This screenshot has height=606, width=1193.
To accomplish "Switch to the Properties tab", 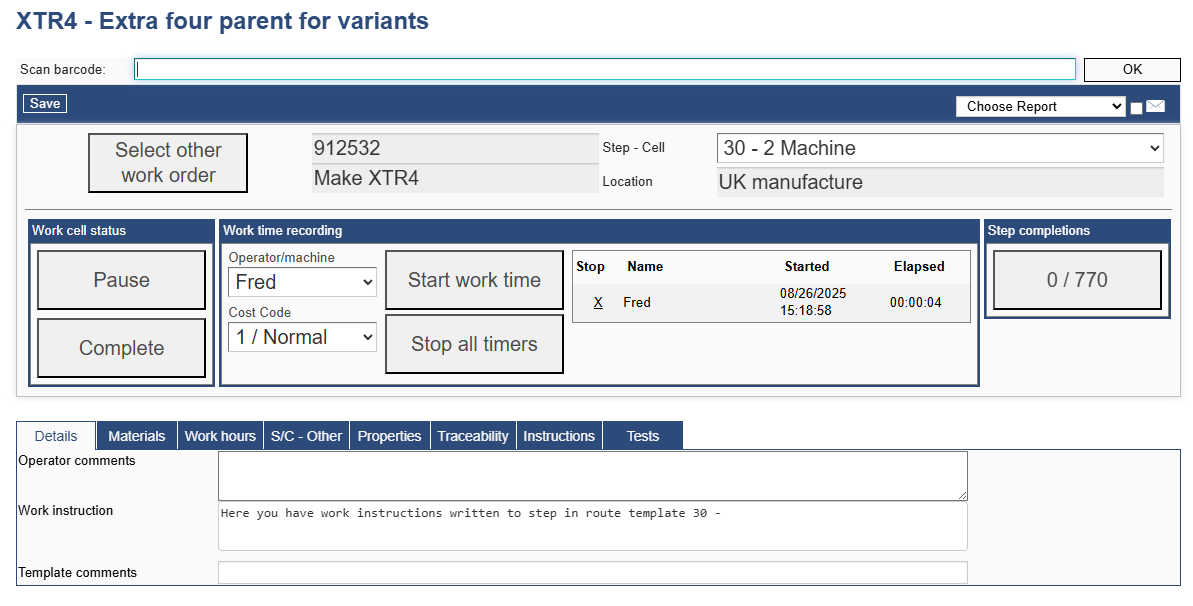I will [x=390, y=436].
